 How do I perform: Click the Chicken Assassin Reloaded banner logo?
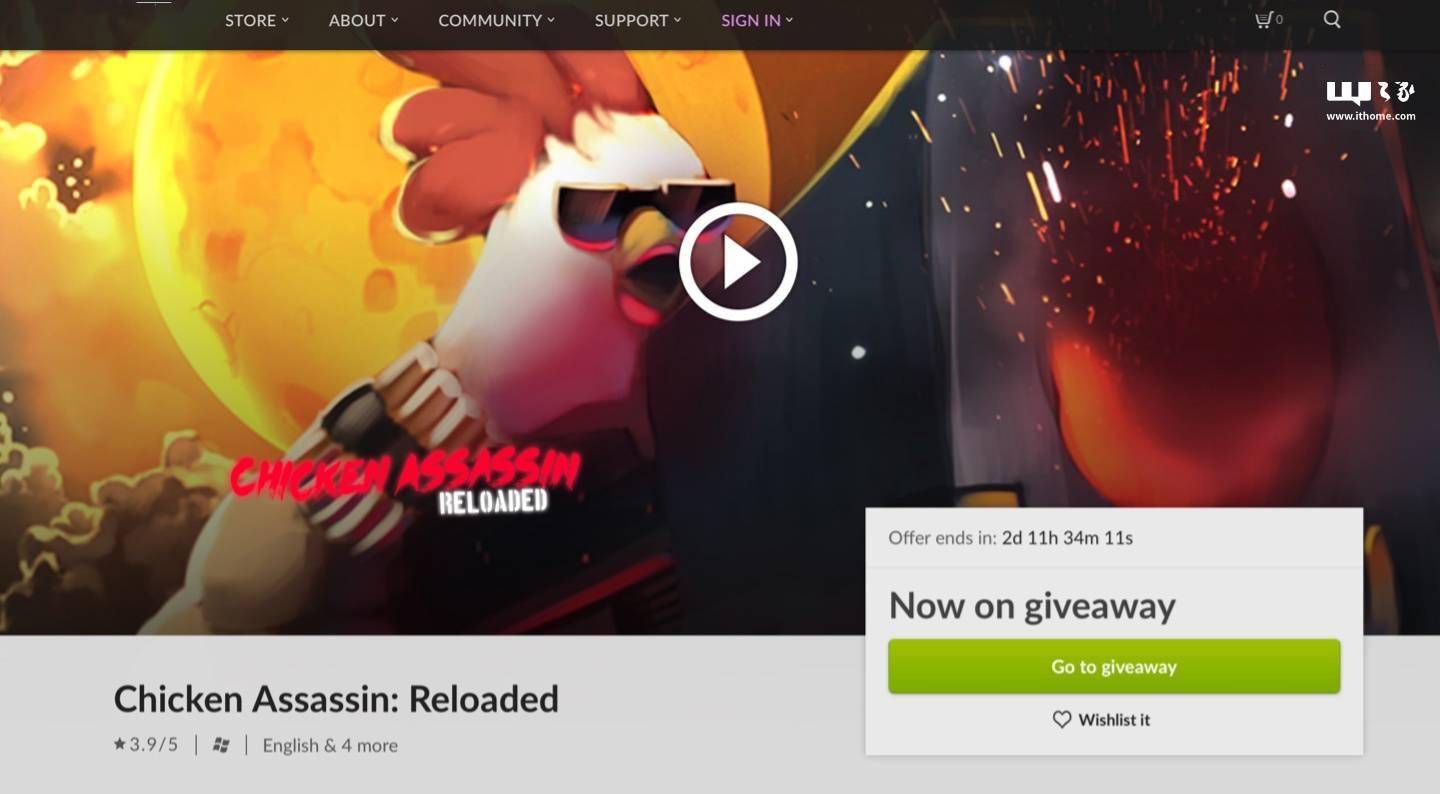pyautogui.click(x=405, y=483)
